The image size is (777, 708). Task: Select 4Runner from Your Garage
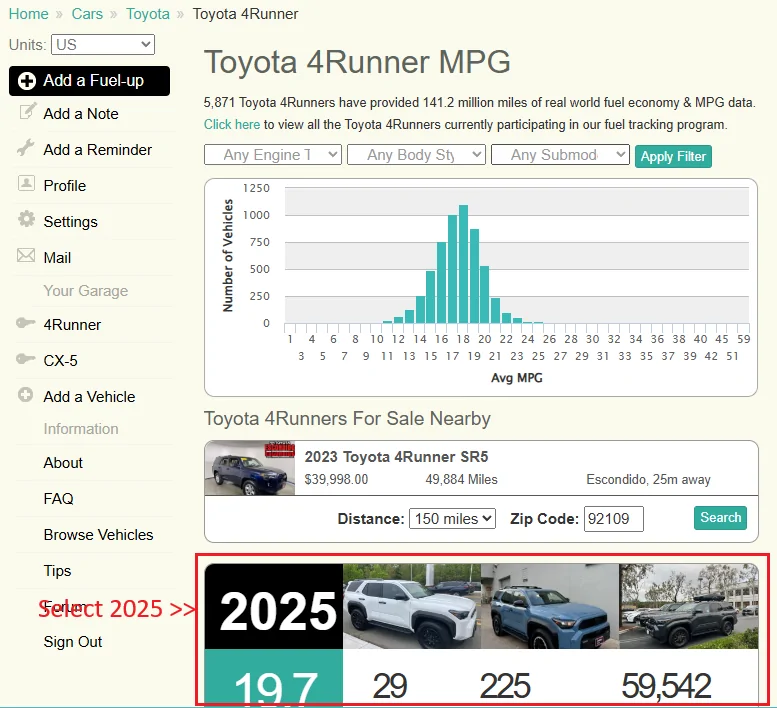72,325
